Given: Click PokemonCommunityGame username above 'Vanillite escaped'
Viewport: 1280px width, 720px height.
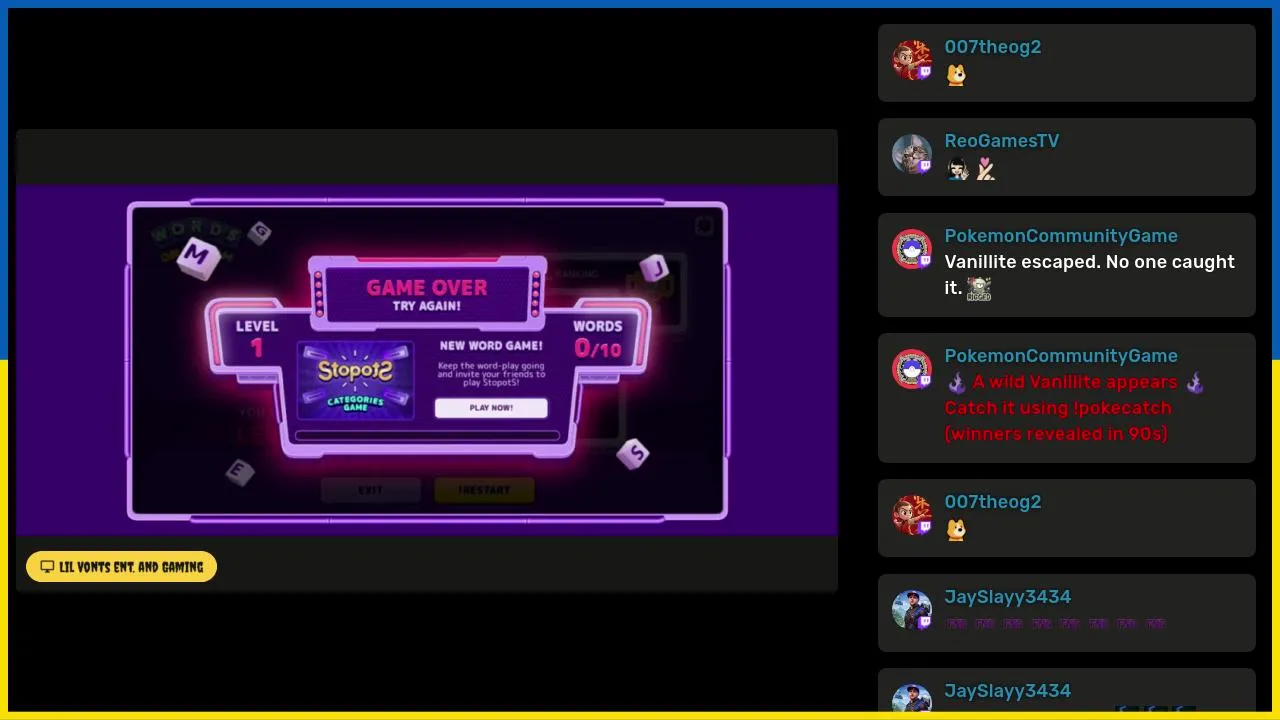Looking at the screenshot, I should click(1061, 236).
